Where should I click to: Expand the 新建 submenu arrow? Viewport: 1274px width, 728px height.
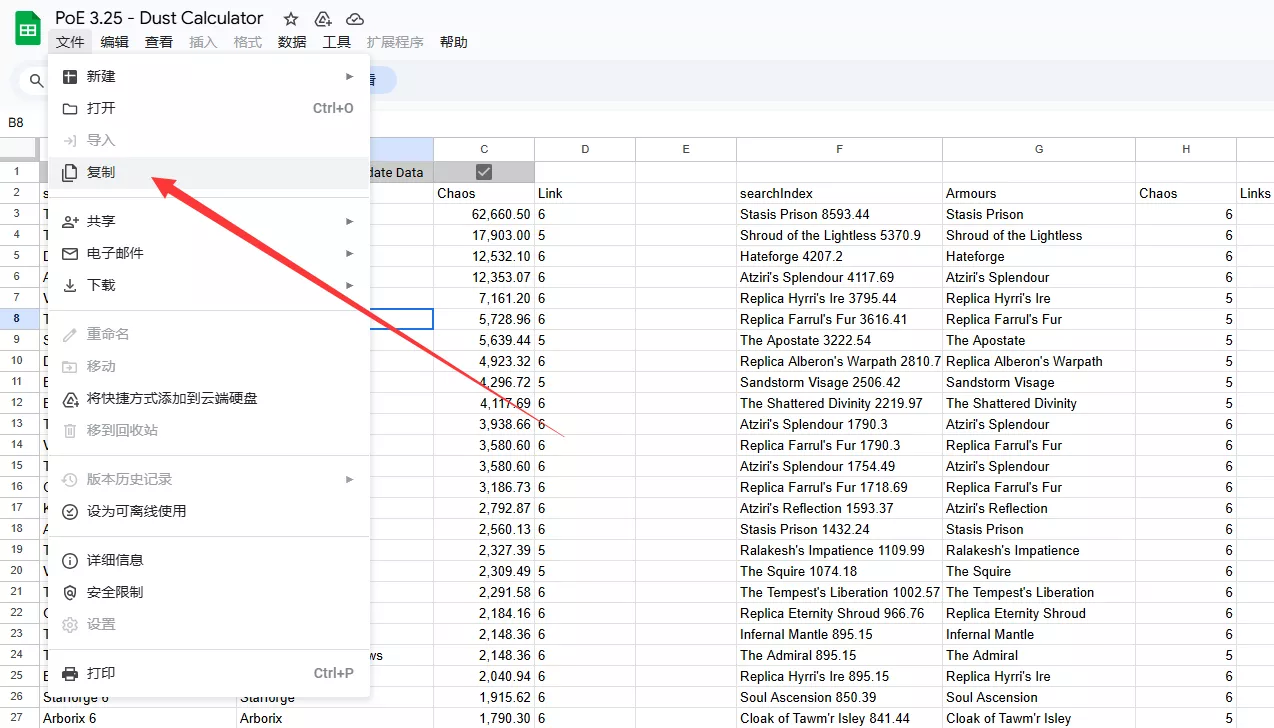click(349, 76)
